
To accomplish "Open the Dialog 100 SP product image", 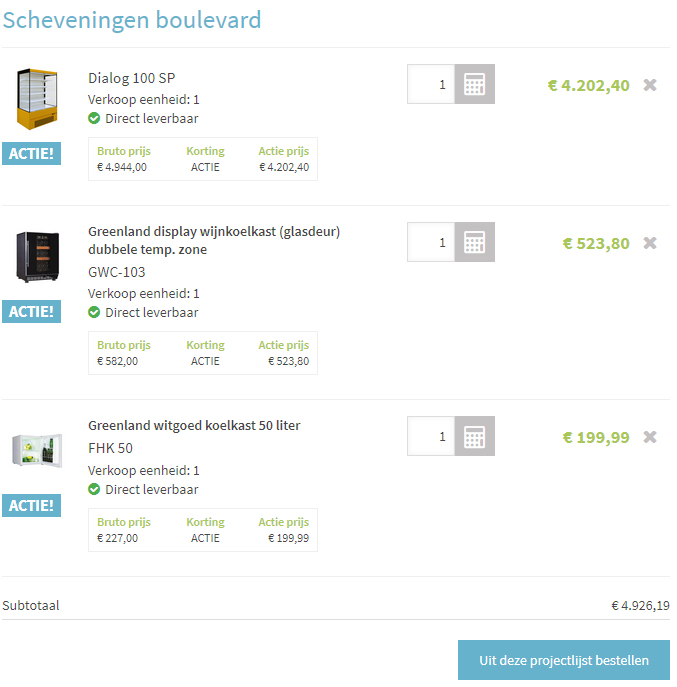I will tap(37, 99).
